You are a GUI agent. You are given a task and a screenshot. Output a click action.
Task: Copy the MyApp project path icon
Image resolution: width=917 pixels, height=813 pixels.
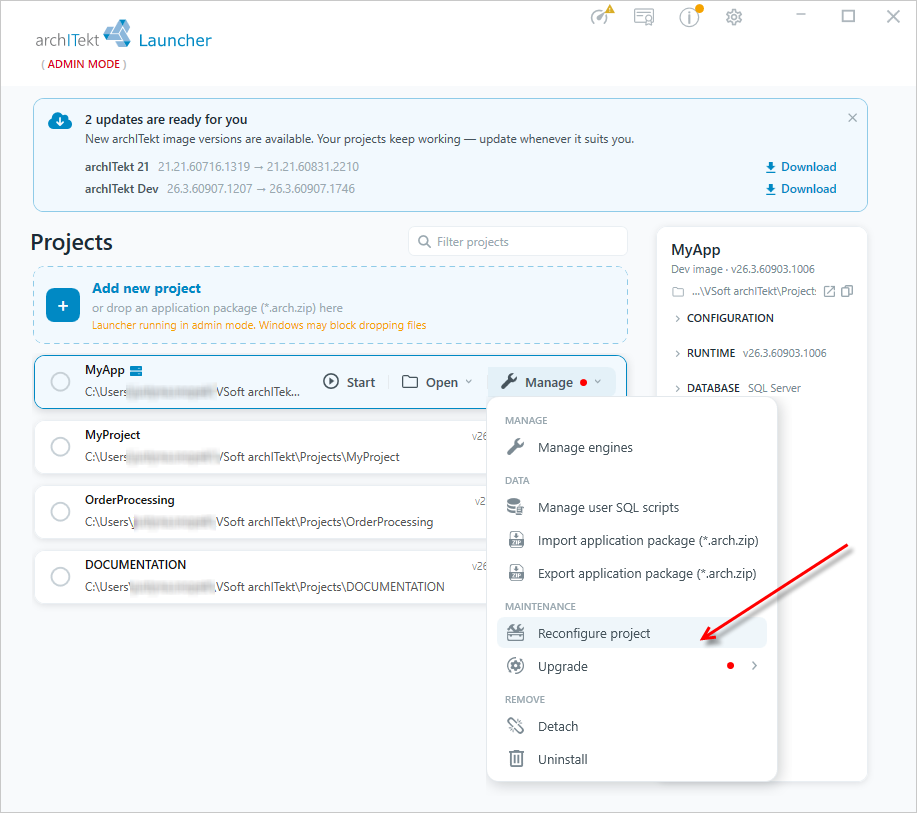847,291
